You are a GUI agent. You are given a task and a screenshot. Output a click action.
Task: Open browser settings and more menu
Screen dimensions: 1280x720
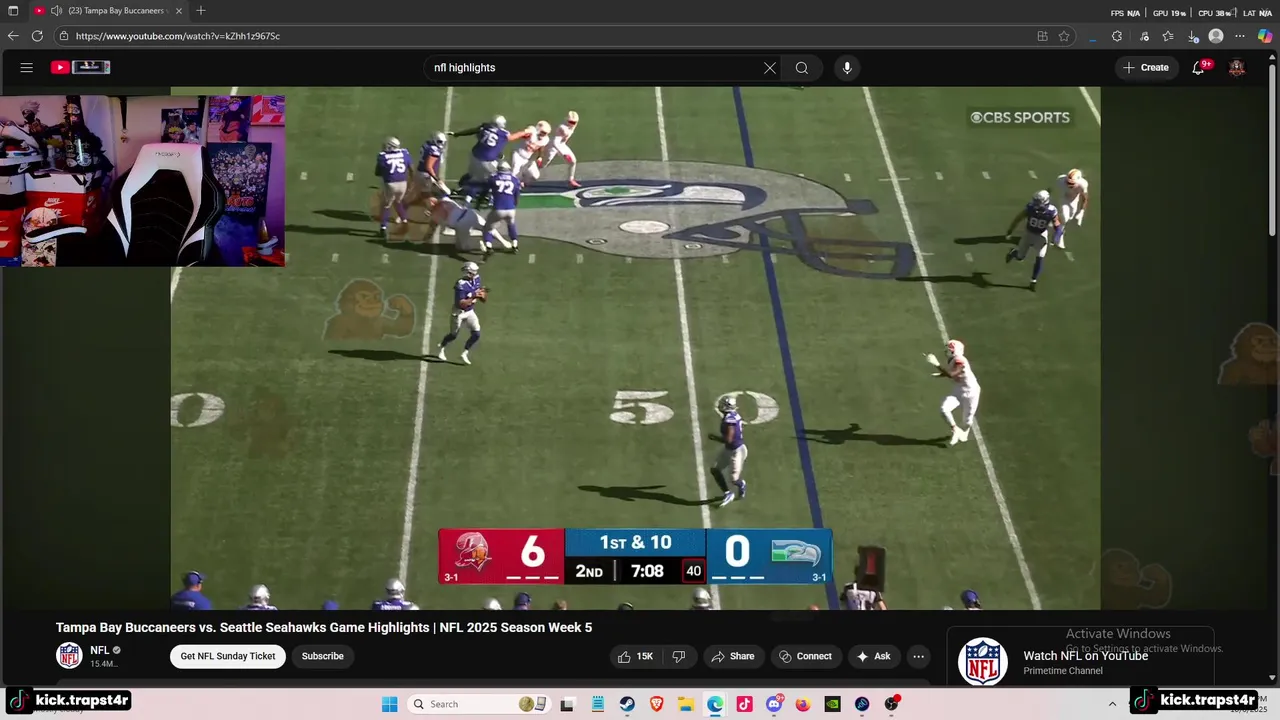coord(1240,36)
